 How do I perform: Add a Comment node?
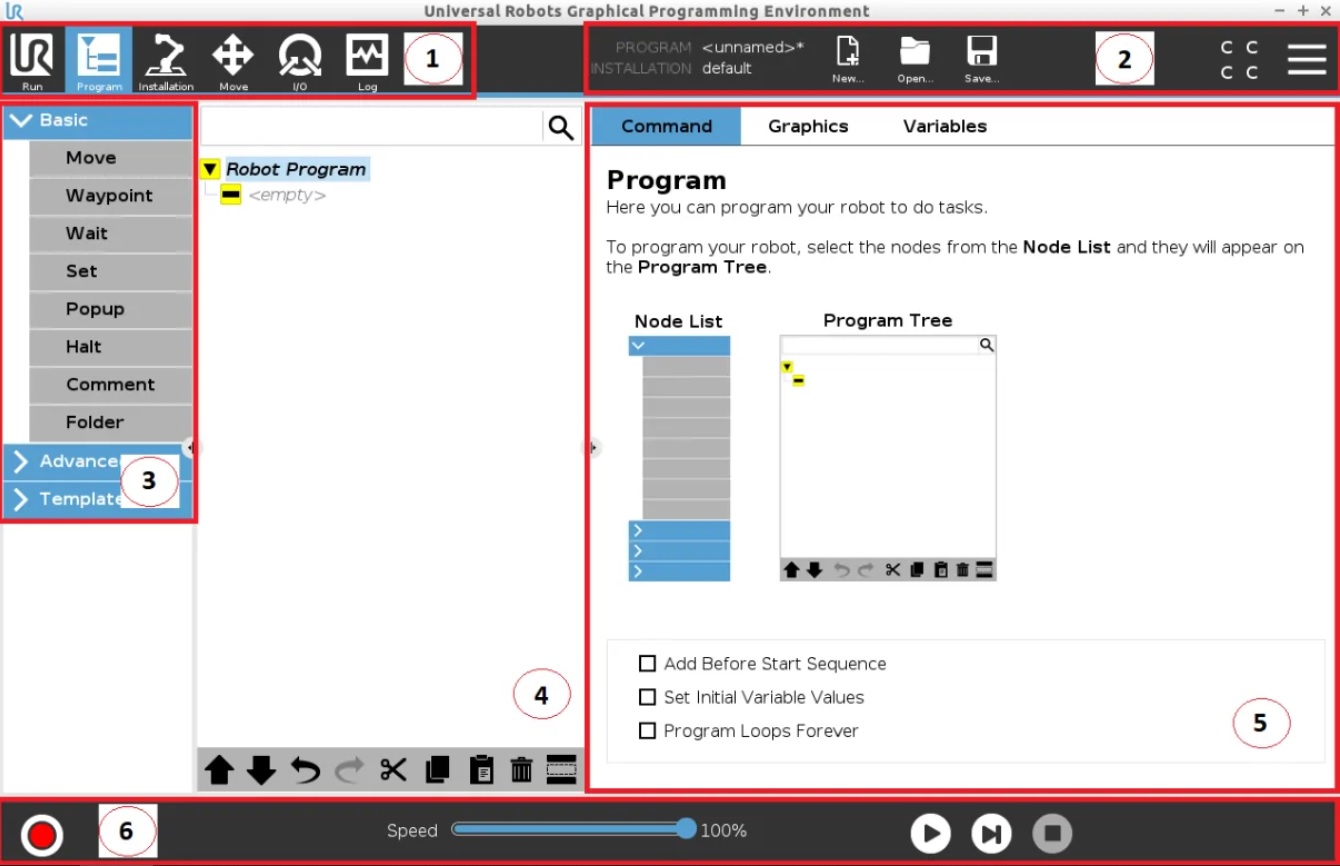(111, 385)
